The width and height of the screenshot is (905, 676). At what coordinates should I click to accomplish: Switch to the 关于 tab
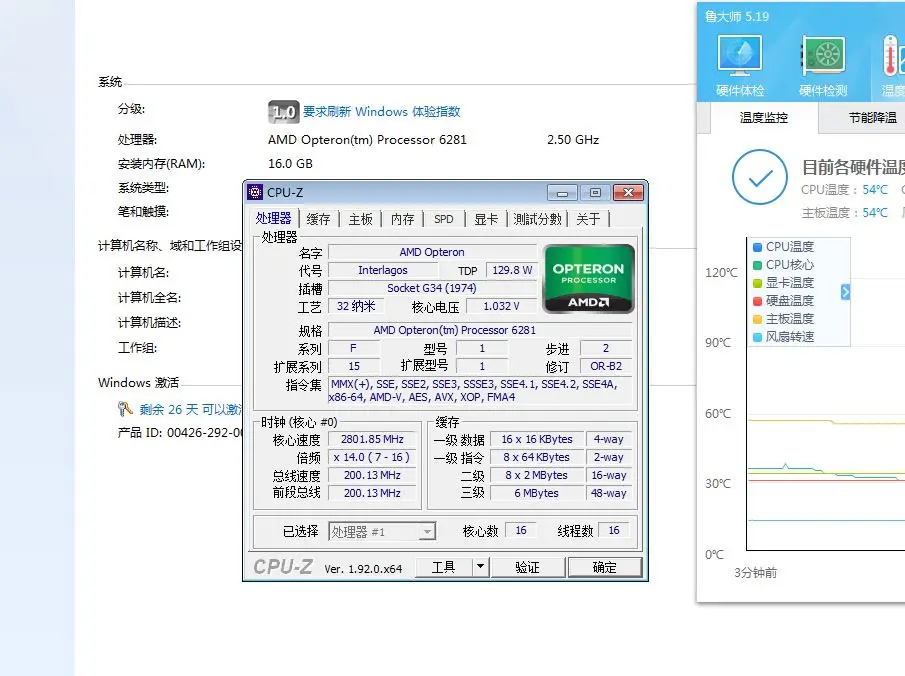pos(588,219)
